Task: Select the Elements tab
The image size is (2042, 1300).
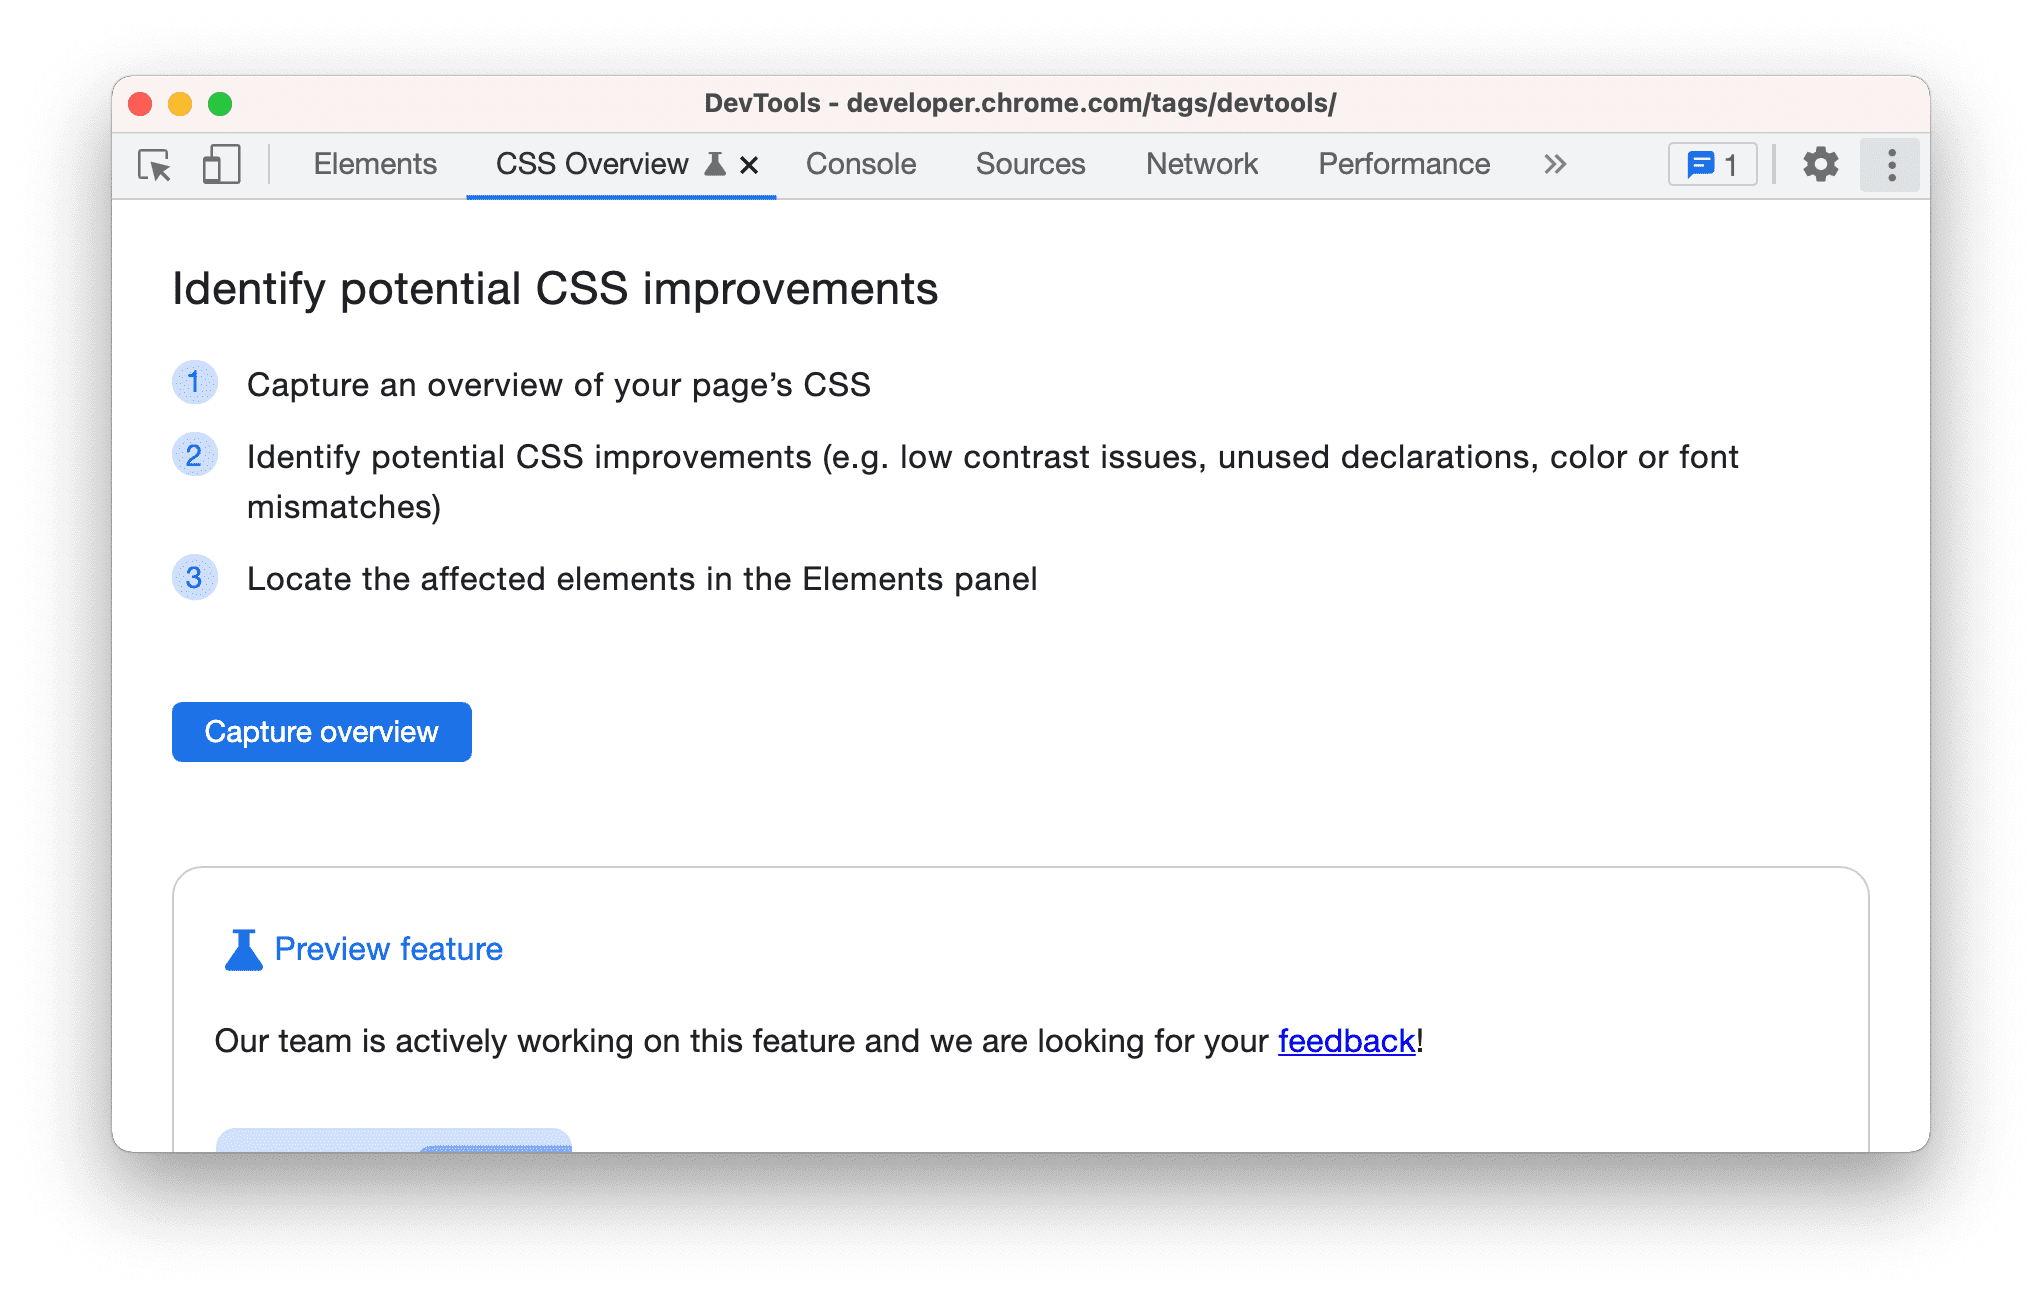Action: (375, 164)
